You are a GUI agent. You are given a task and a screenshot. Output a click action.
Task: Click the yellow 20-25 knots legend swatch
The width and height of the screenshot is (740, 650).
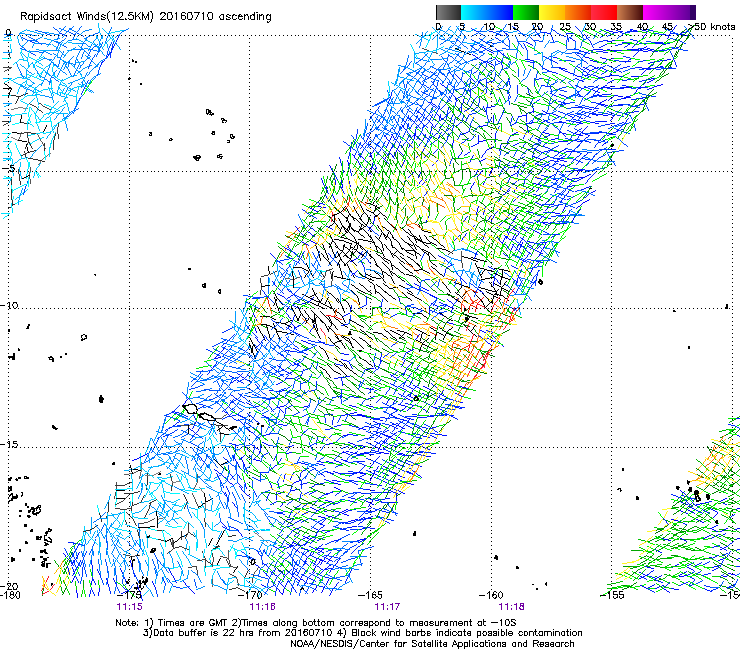(x=552, y=12)
